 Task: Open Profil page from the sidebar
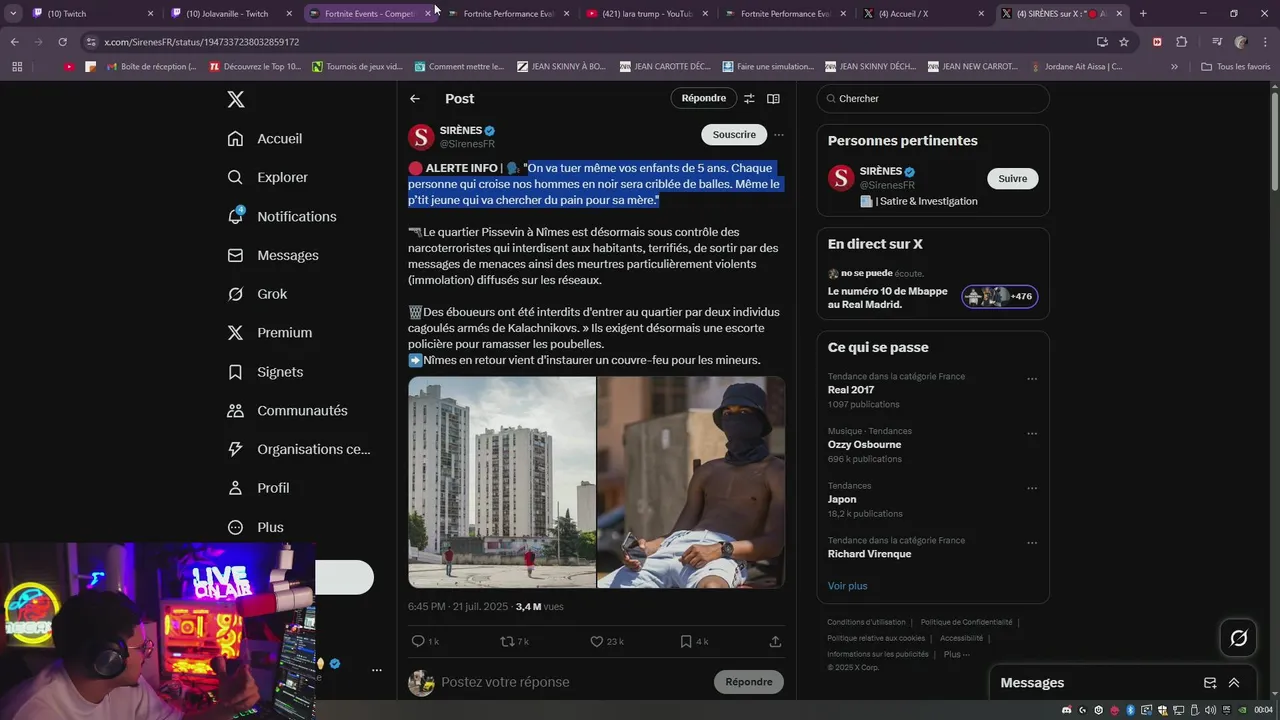pyautogui.click(x=258, y=488)
